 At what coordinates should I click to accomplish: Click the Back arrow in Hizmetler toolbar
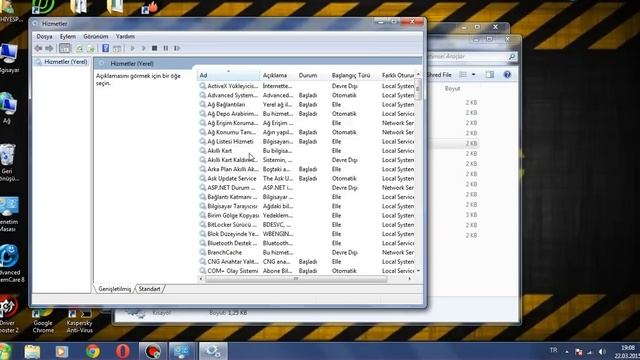coord(38,48)
